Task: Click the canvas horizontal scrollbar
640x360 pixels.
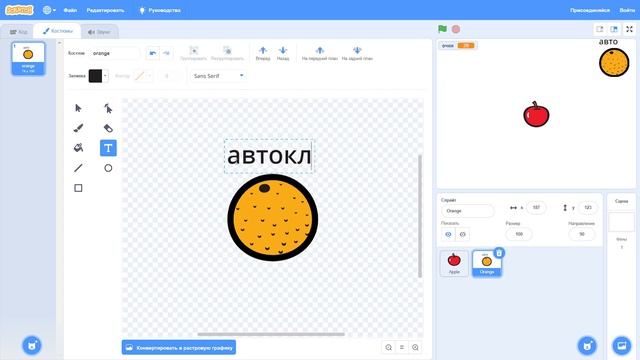Action: (271, 334)
